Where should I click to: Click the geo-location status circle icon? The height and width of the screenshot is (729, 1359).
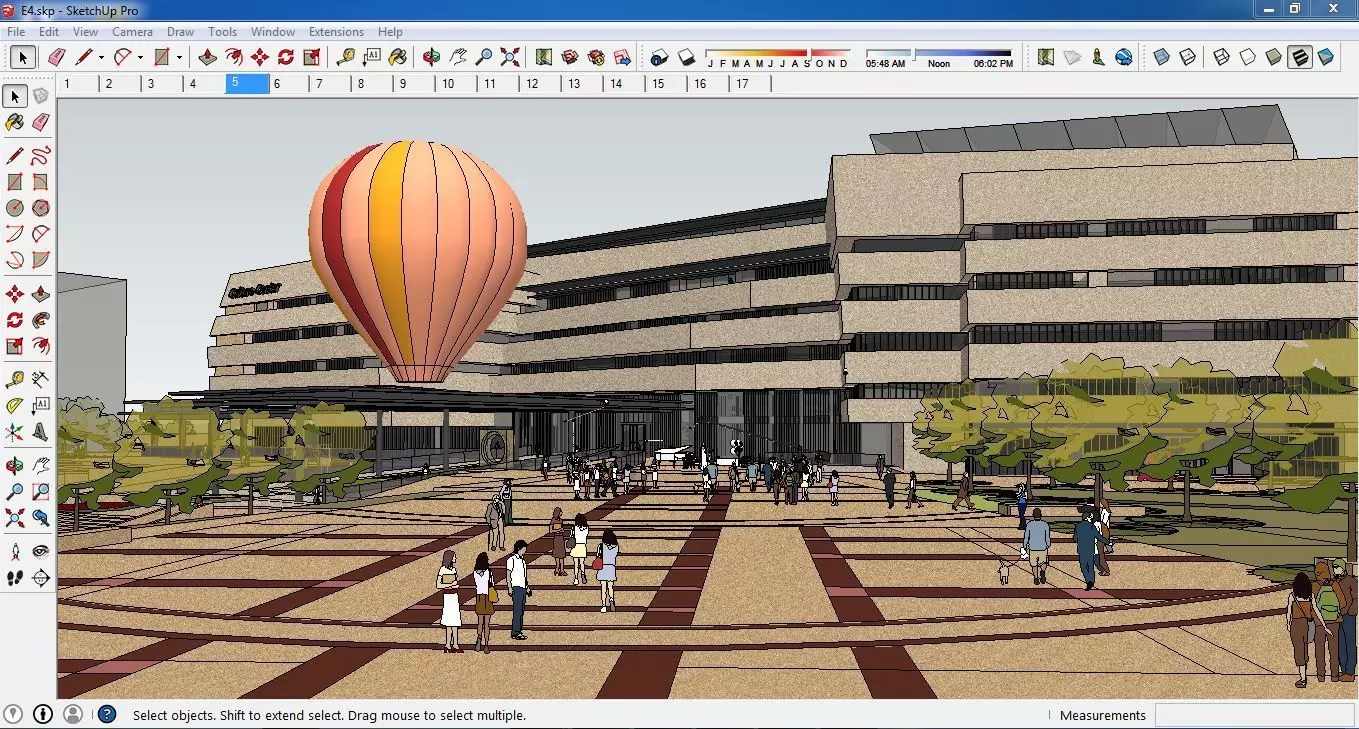click(13, 714)
